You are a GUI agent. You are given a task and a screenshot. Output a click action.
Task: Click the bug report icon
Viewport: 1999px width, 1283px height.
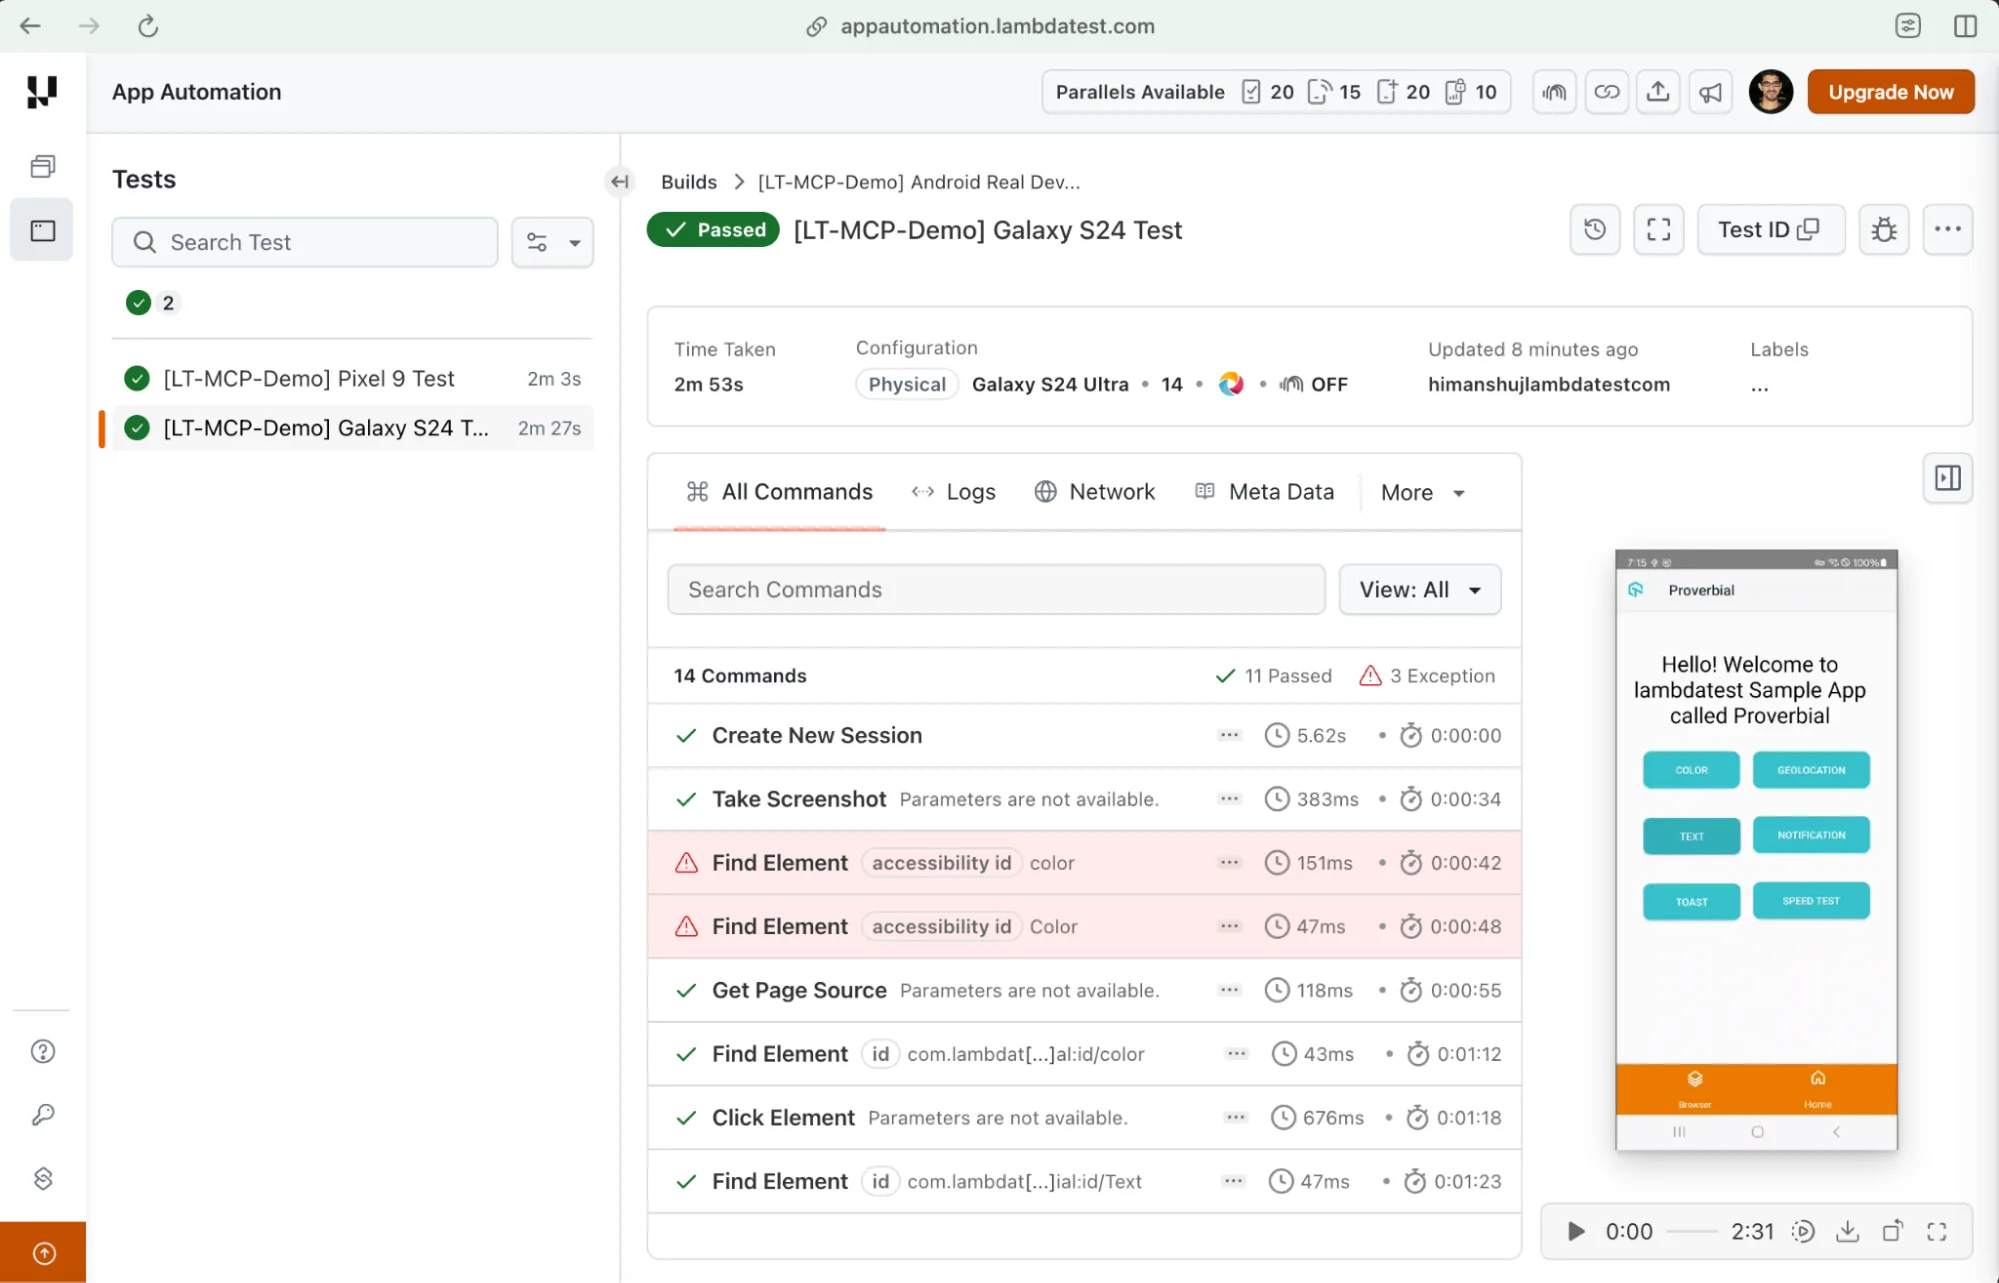pos(1884,230)
